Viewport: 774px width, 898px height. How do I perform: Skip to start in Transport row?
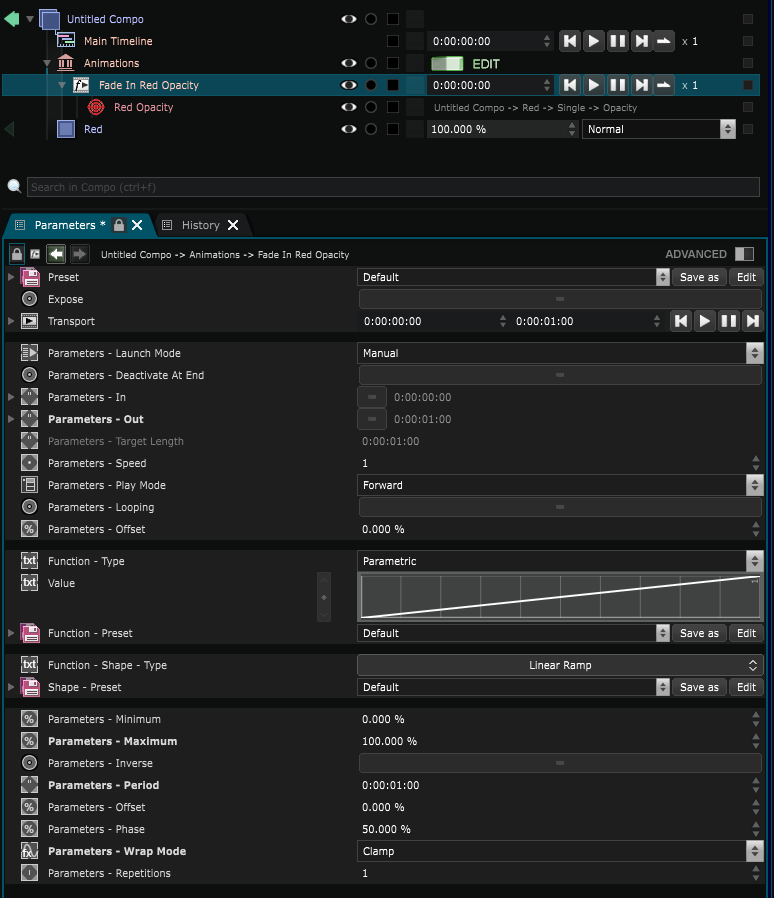[x=681, y=321]
